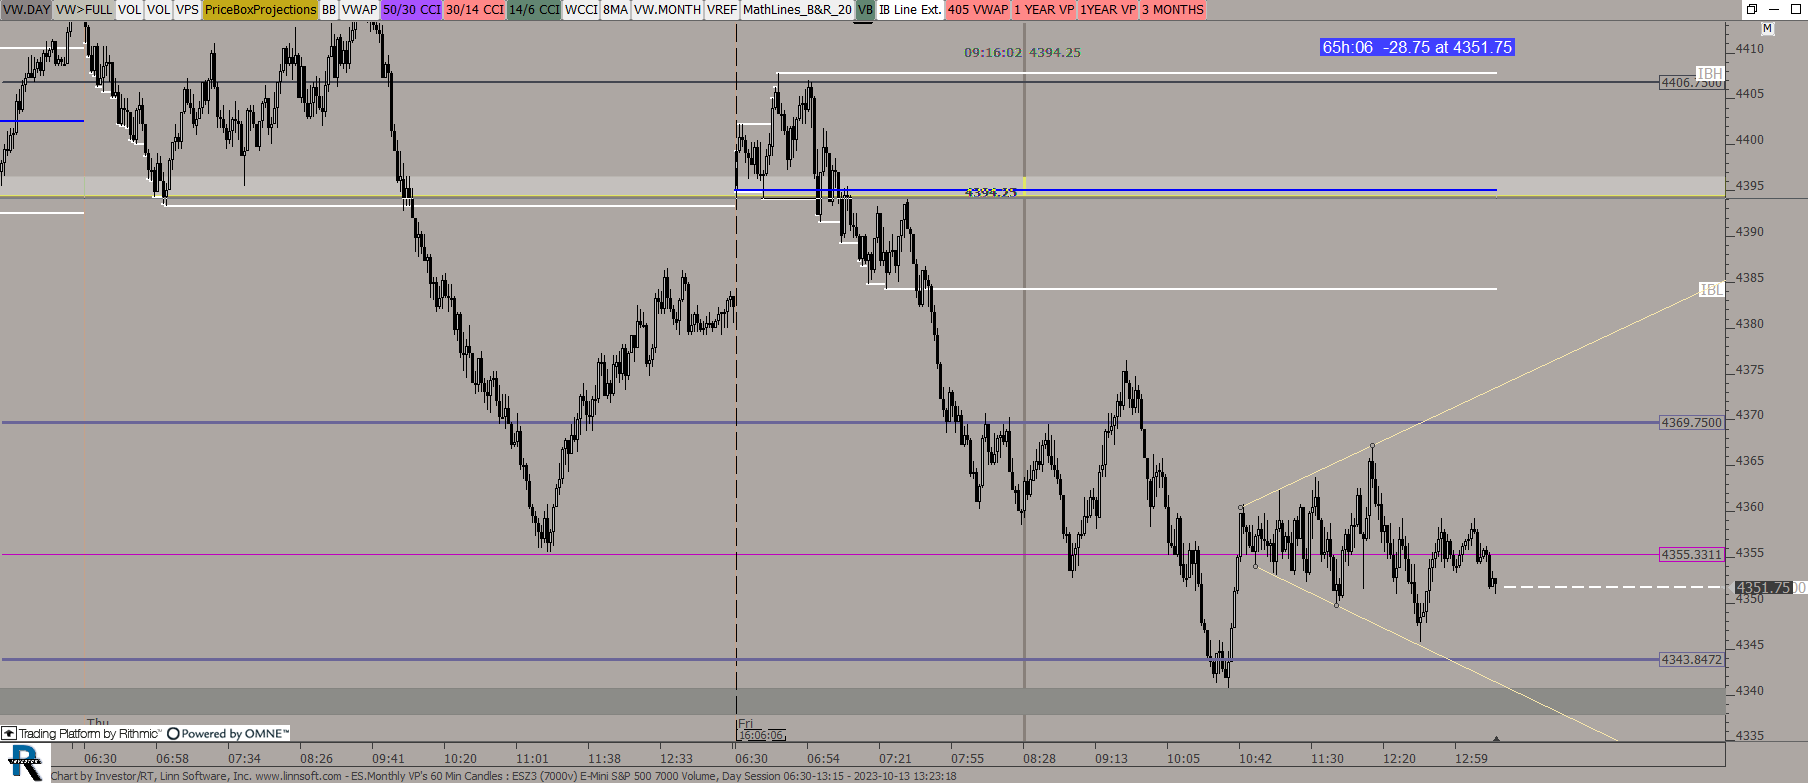Toggle the 50/30 CCI indicator
Viewport: 1808px width, 783px height.
coord(411,10)
